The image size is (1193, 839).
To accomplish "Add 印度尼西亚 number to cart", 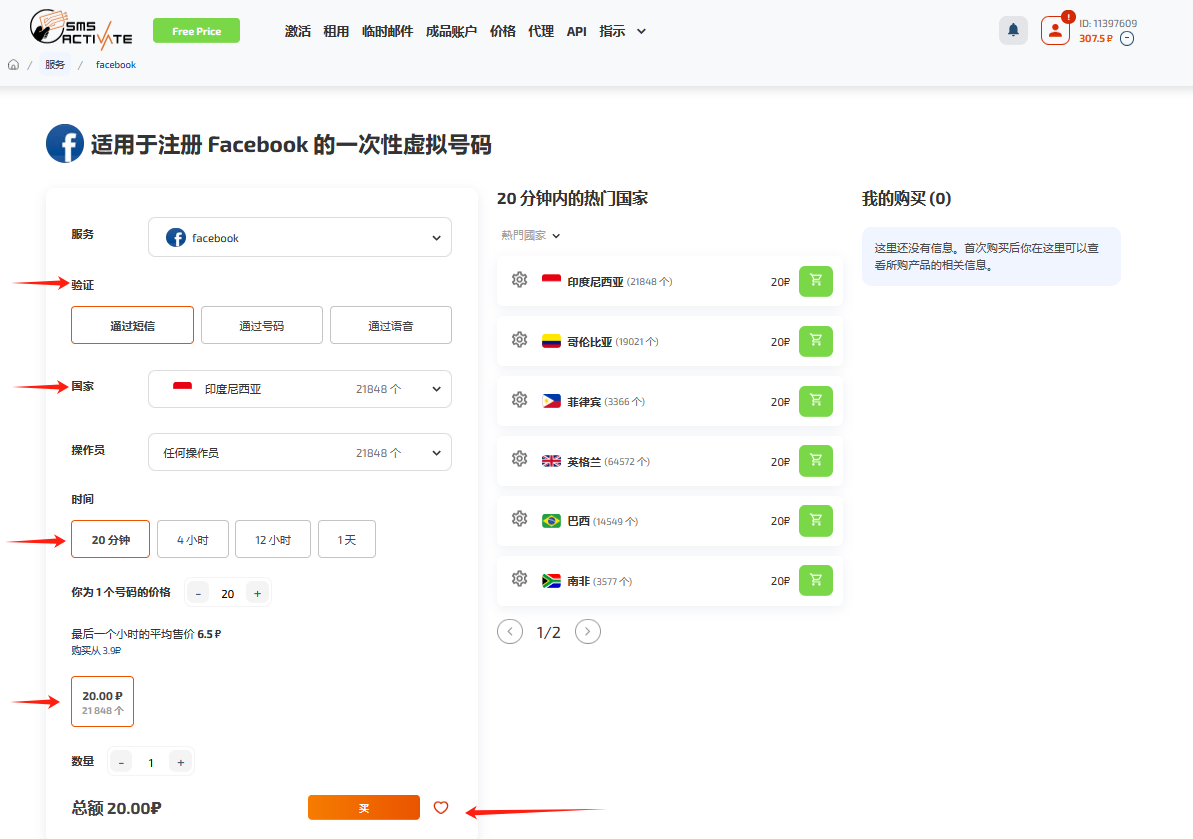I will pyautogui.click(x=816, y=281).
